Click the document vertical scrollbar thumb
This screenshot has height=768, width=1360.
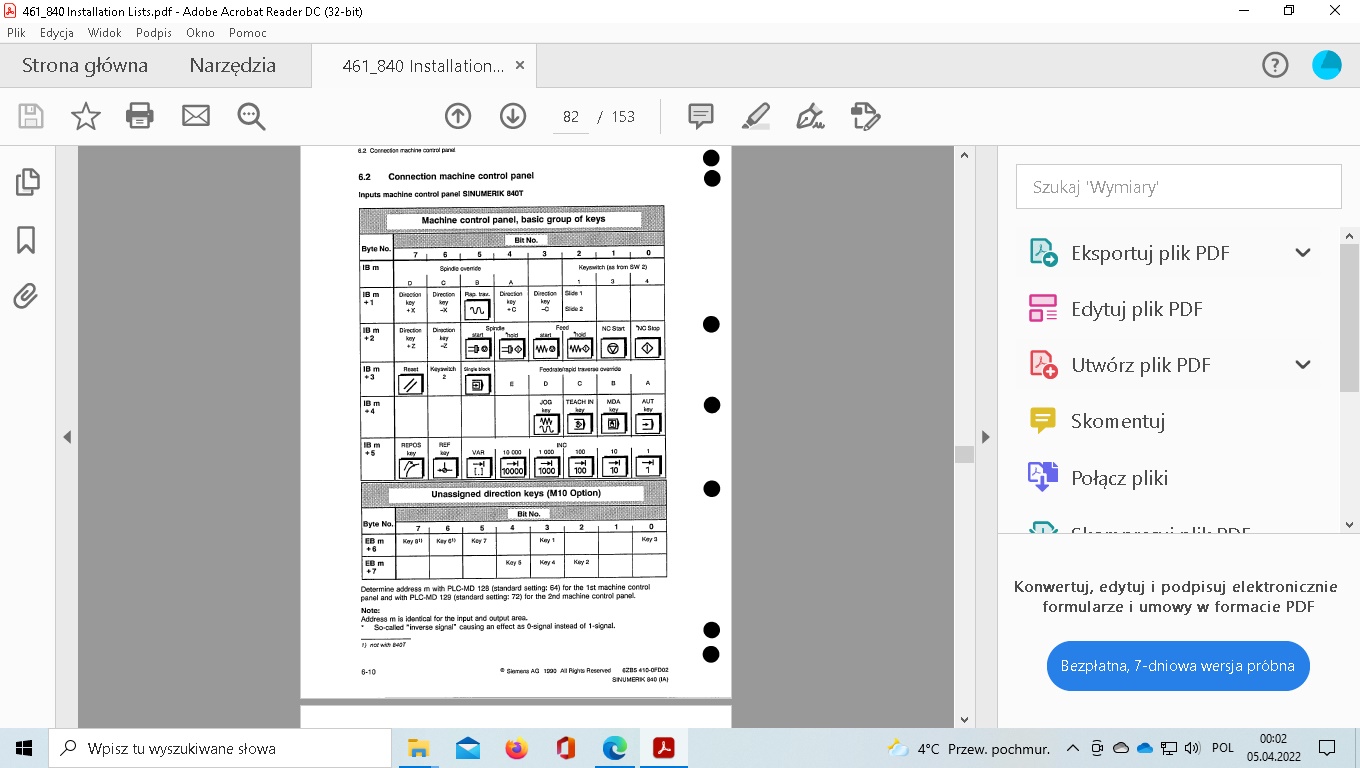click(x=964, y=454)
